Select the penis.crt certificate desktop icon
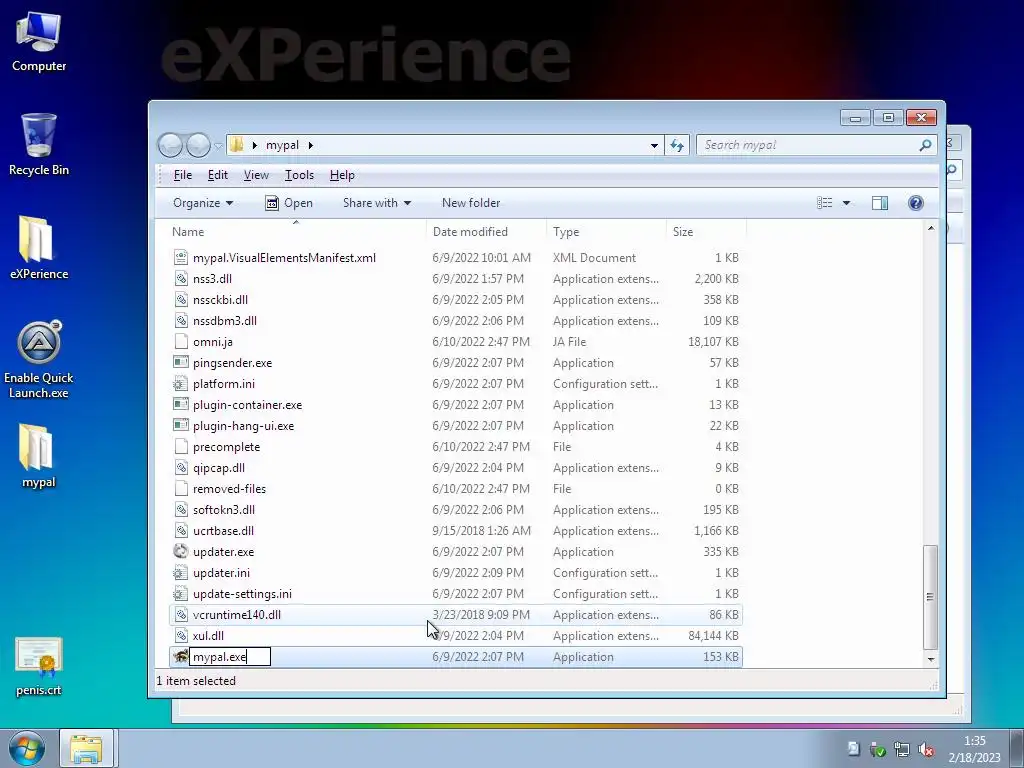Viewport: 1024px width, 768px height. (x=39, y=666)
